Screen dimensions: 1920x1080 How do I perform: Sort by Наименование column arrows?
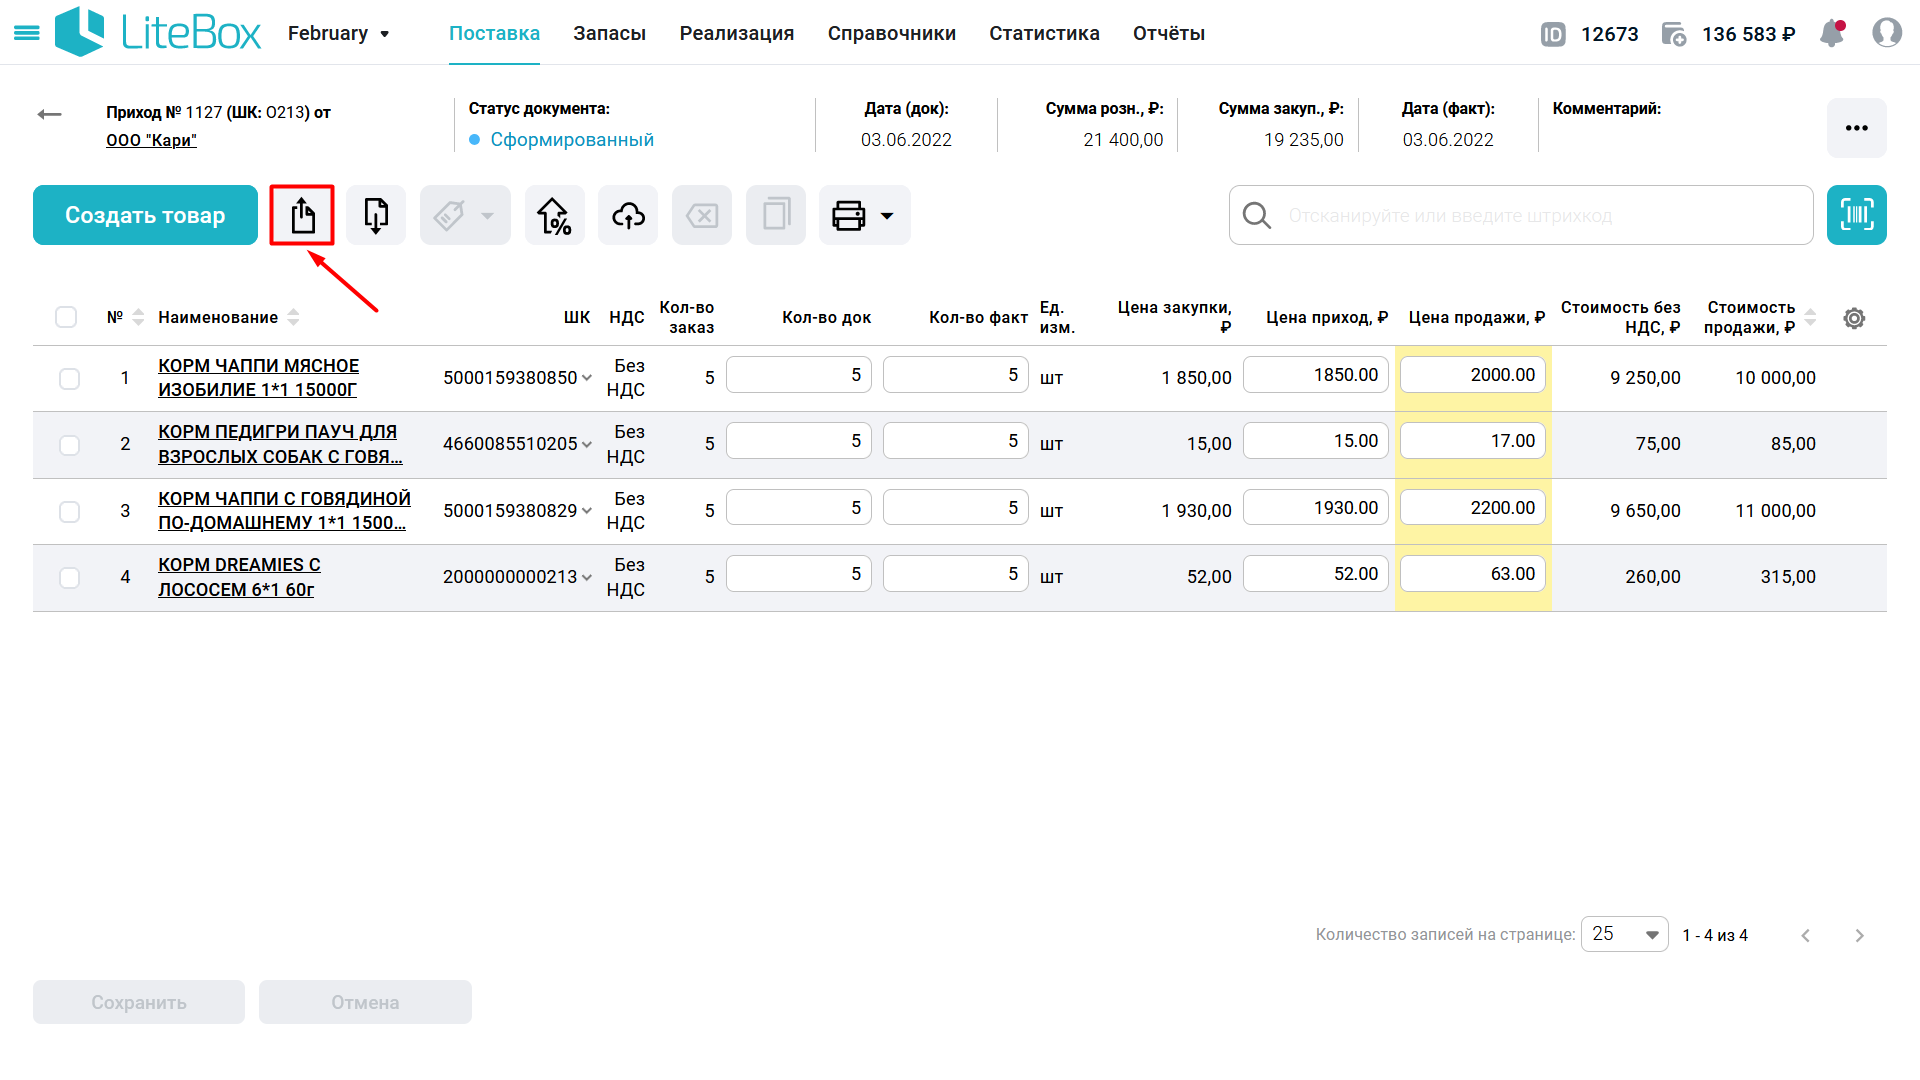click(293, 317)
